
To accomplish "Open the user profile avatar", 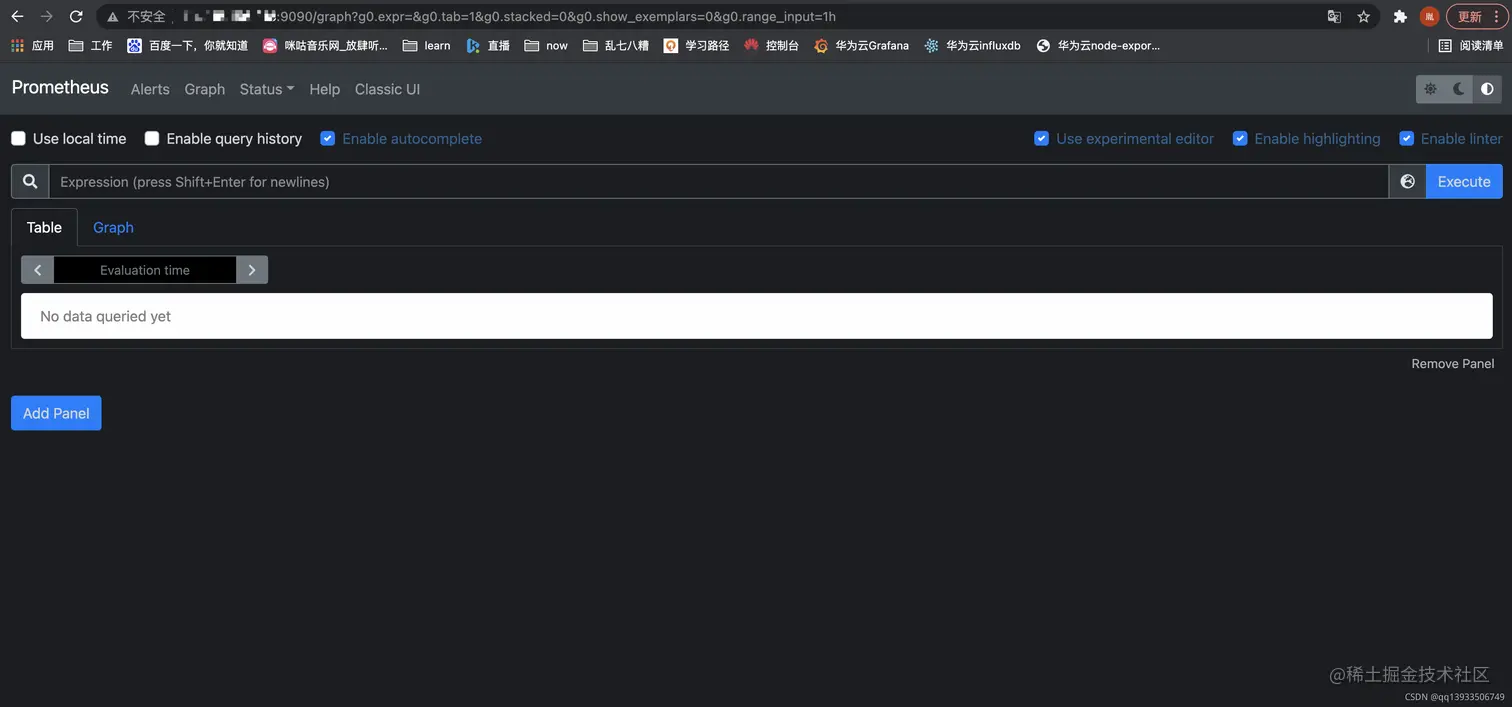I will tap(1429, 17).
